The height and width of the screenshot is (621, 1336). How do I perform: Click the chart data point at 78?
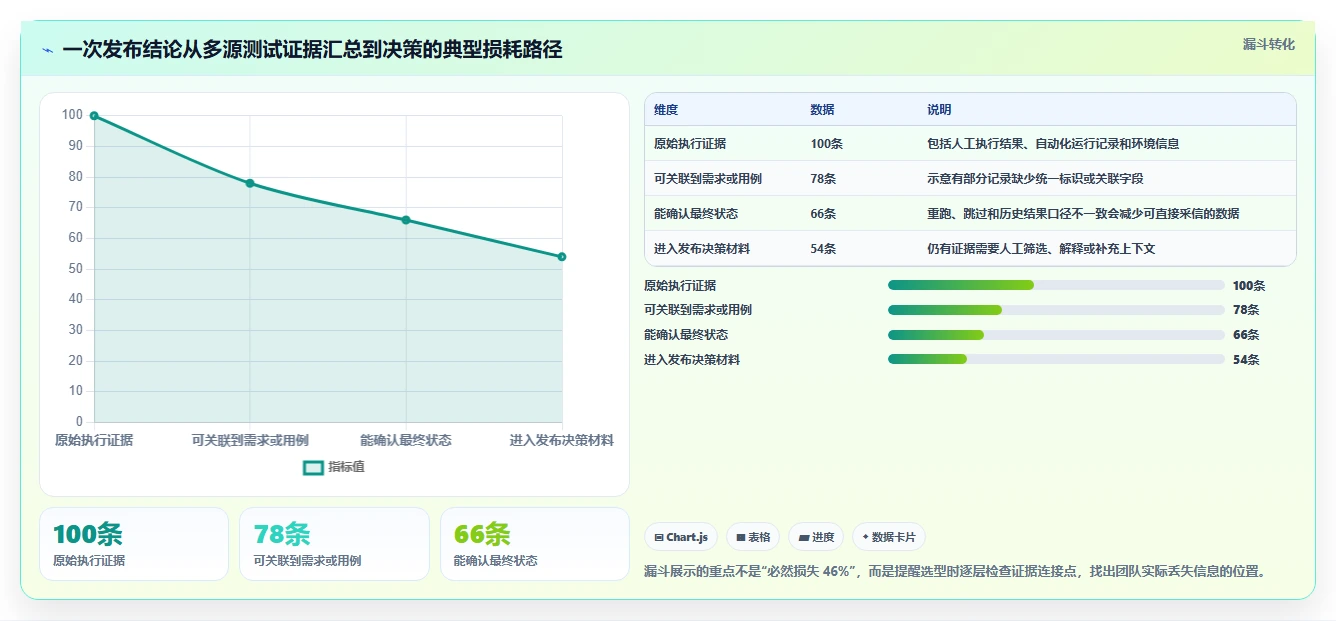pyautogui.click(x=250, y=183)
